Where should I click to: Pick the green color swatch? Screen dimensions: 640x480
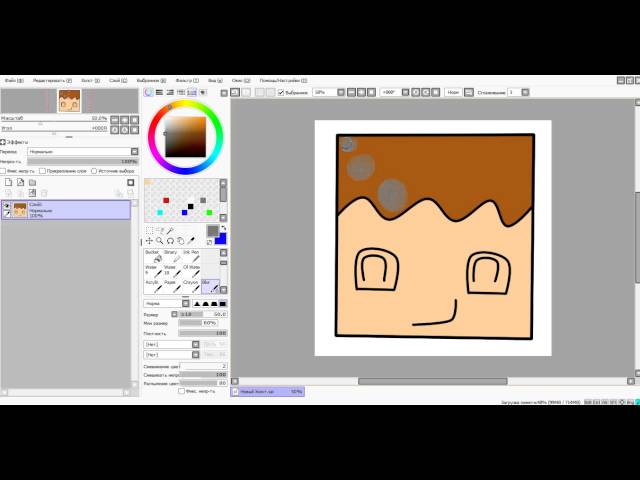click(x=209, y=212)
